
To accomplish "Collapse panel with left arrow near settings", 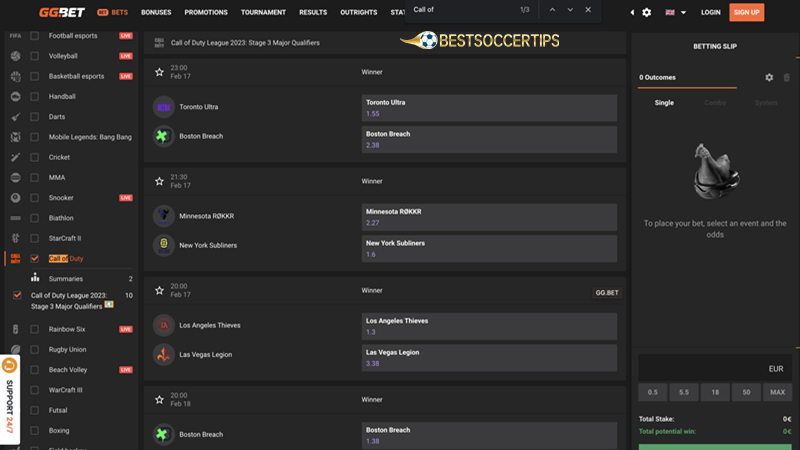I will coord(632,12).
